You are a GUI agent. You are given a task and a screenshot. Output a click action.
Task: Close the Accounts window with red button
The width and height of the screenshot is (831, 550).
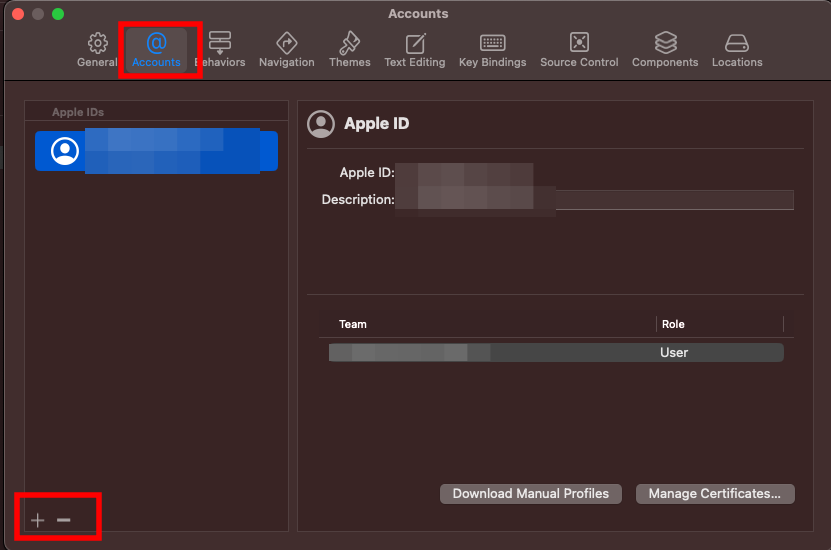click(18, 14)
